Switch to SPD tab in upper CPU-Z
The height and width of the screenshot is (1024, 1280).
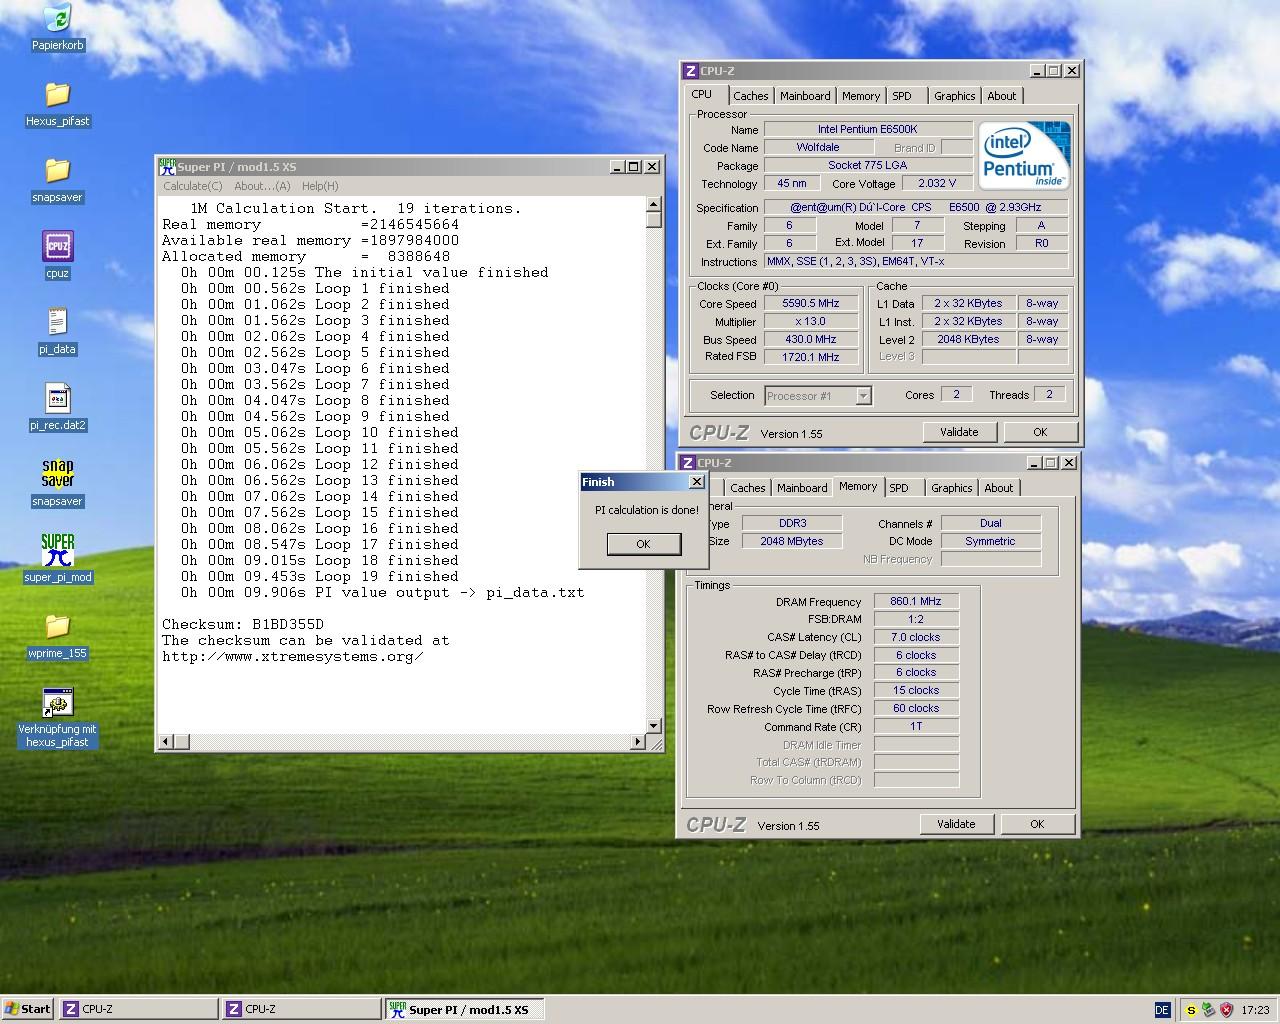(902, 96)
